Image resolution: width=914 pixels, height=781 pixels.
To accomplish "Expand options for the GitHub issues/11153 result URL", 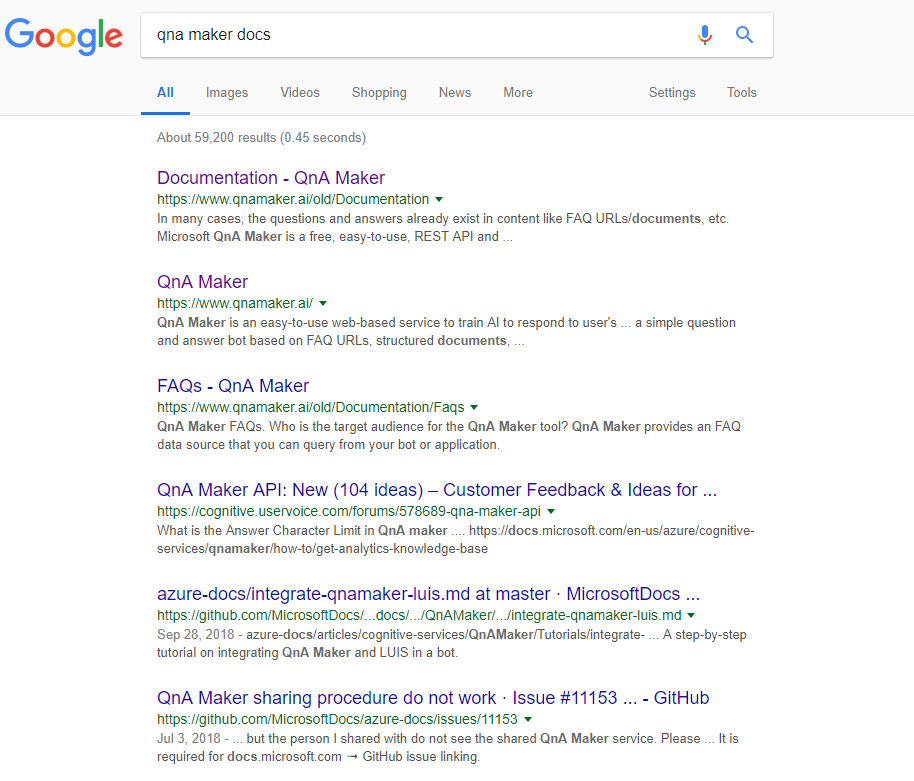I will pos(528,719).
